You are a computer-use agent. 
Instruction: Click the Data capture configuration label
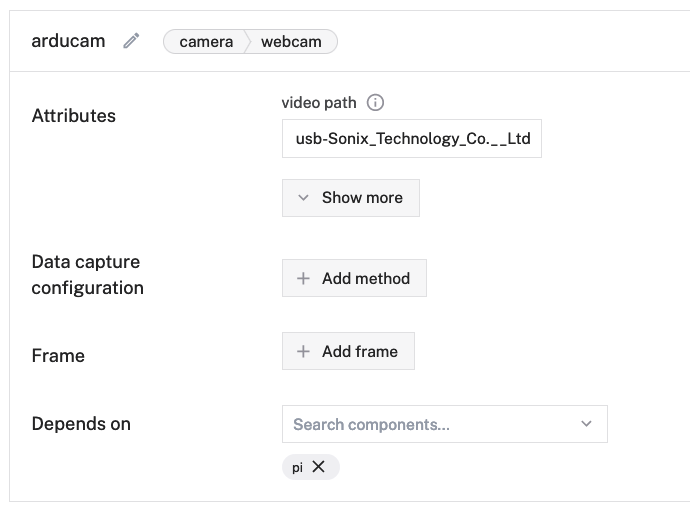[x=88, y=275]
